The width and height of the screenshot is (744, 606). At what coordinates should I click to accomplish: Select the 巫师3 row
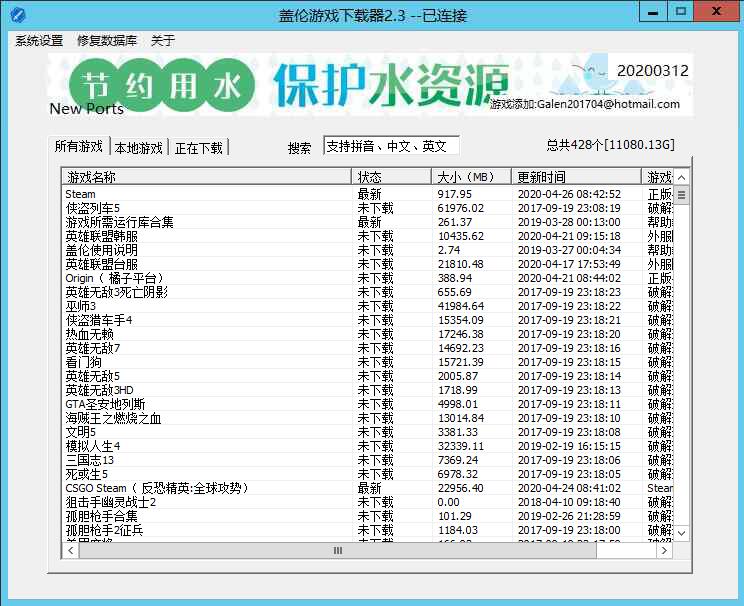[x=368, y=306]
